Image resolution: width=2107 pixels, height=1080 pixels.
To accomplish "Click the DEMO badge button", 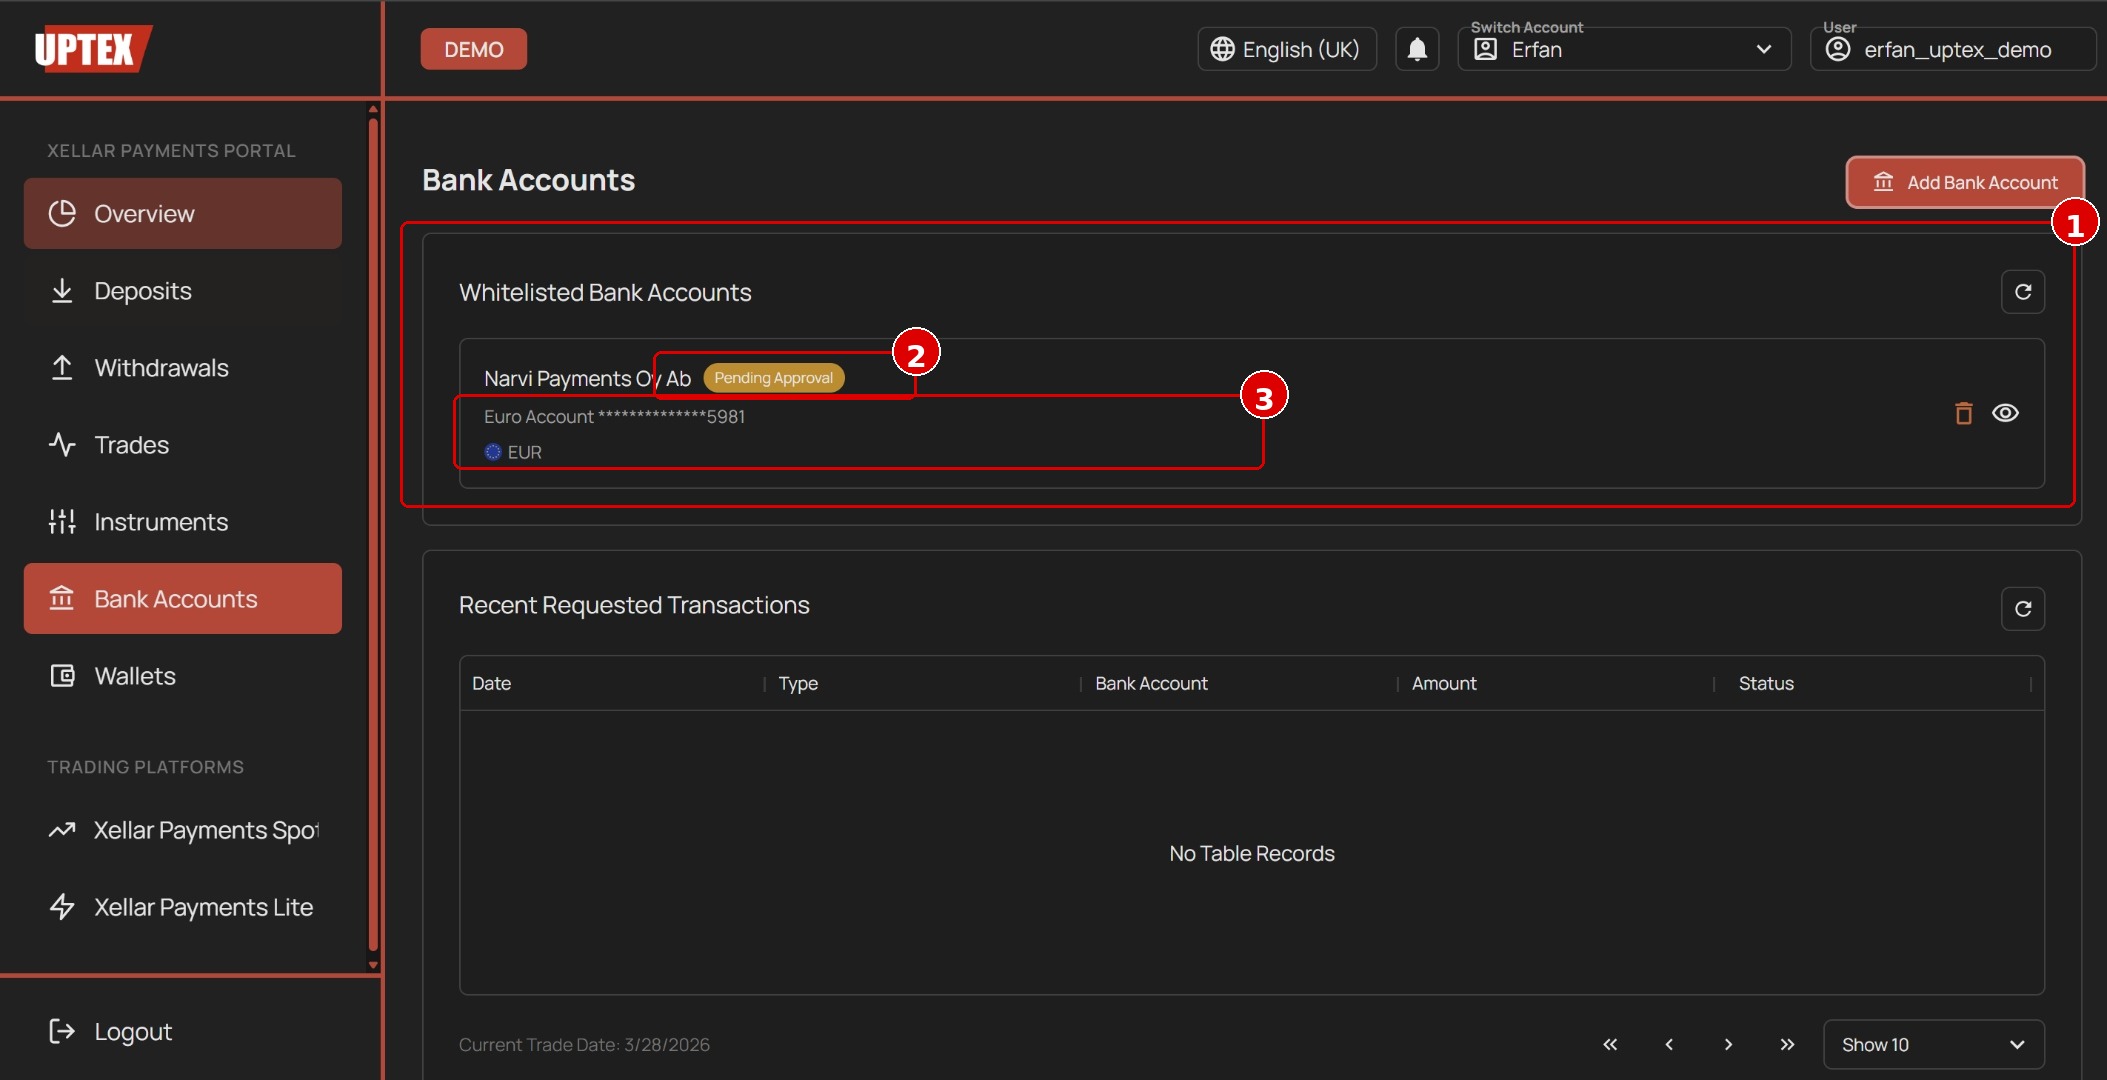I will tap(473, 49).
